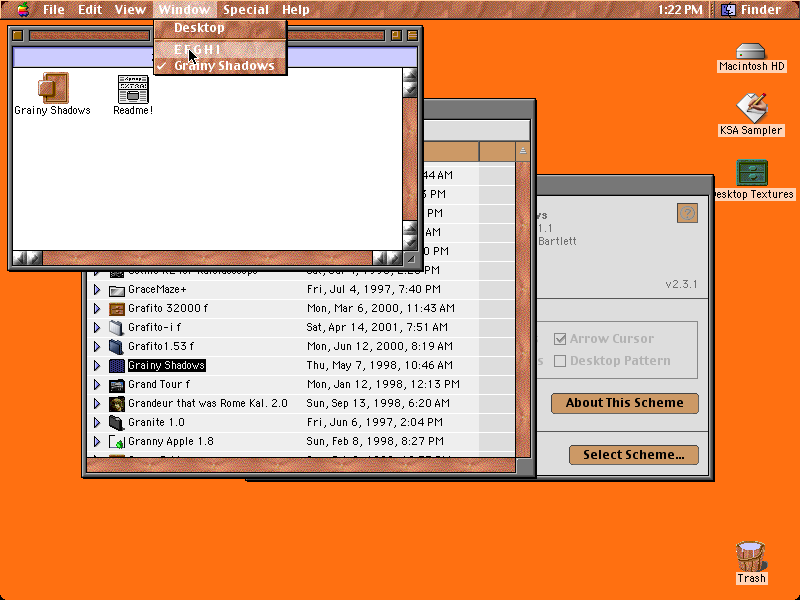Image resolution: width=800 pixels, height=600 pixels.
Task: Click the Select Scheme... button
Action: click(x=634, y=455)
